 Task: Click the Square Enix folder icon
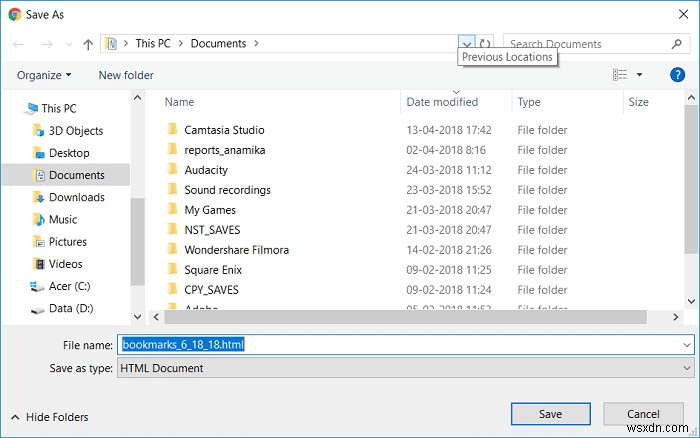[x=172, y=269]
